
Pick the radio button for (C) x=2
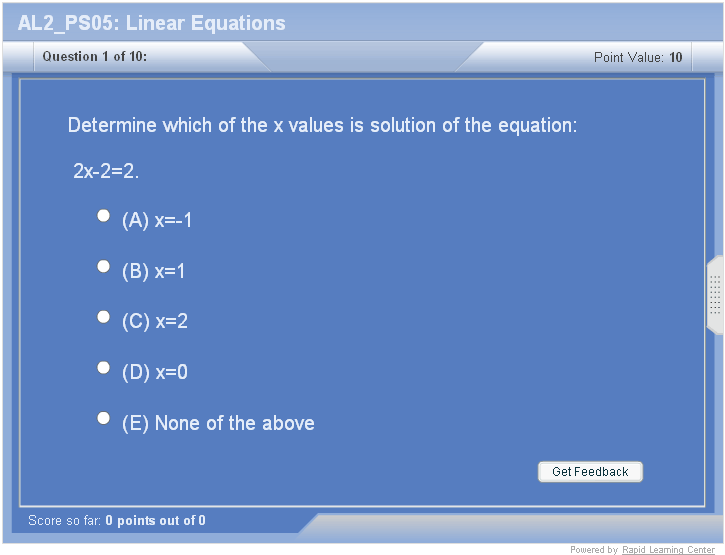click(103, 317)
